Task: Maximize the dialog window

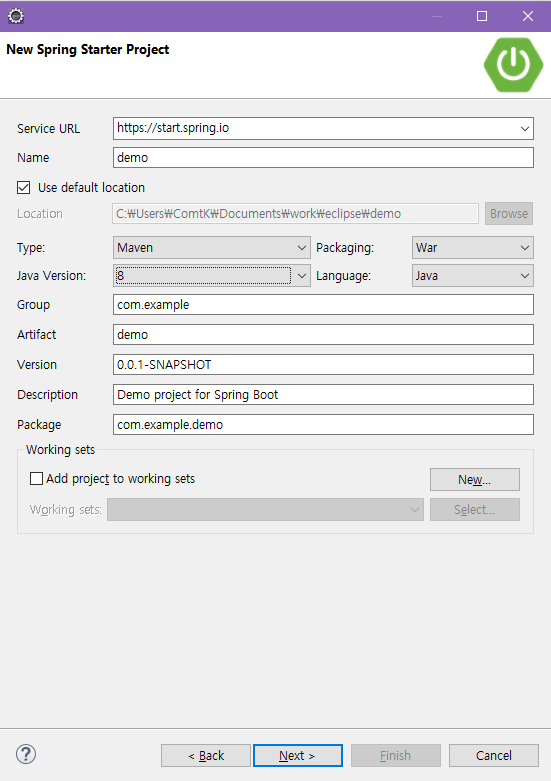Action: point(482,16)
